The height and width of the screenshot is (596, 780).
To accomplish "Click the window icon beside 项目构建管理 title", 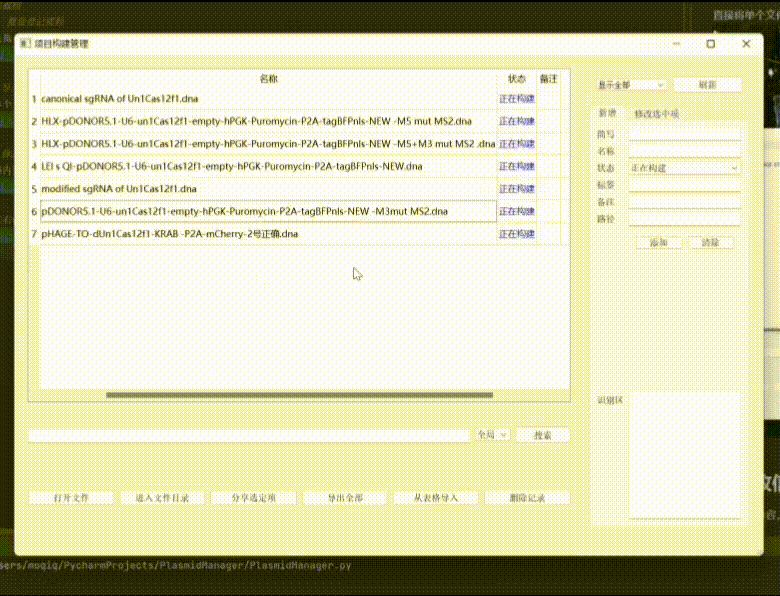I will (25, 44).
